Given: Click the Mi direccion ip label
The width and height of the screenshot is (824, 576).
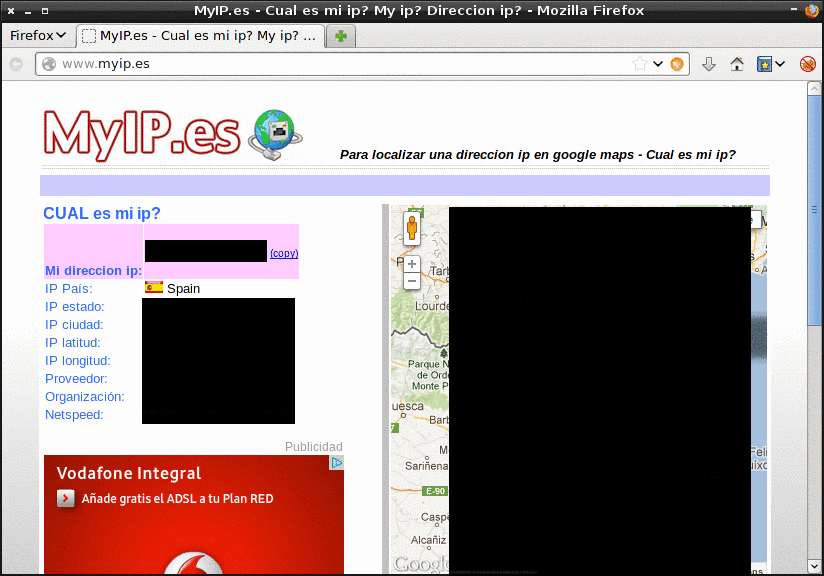Looking at the screenshot, I should [x=93, y=271].
